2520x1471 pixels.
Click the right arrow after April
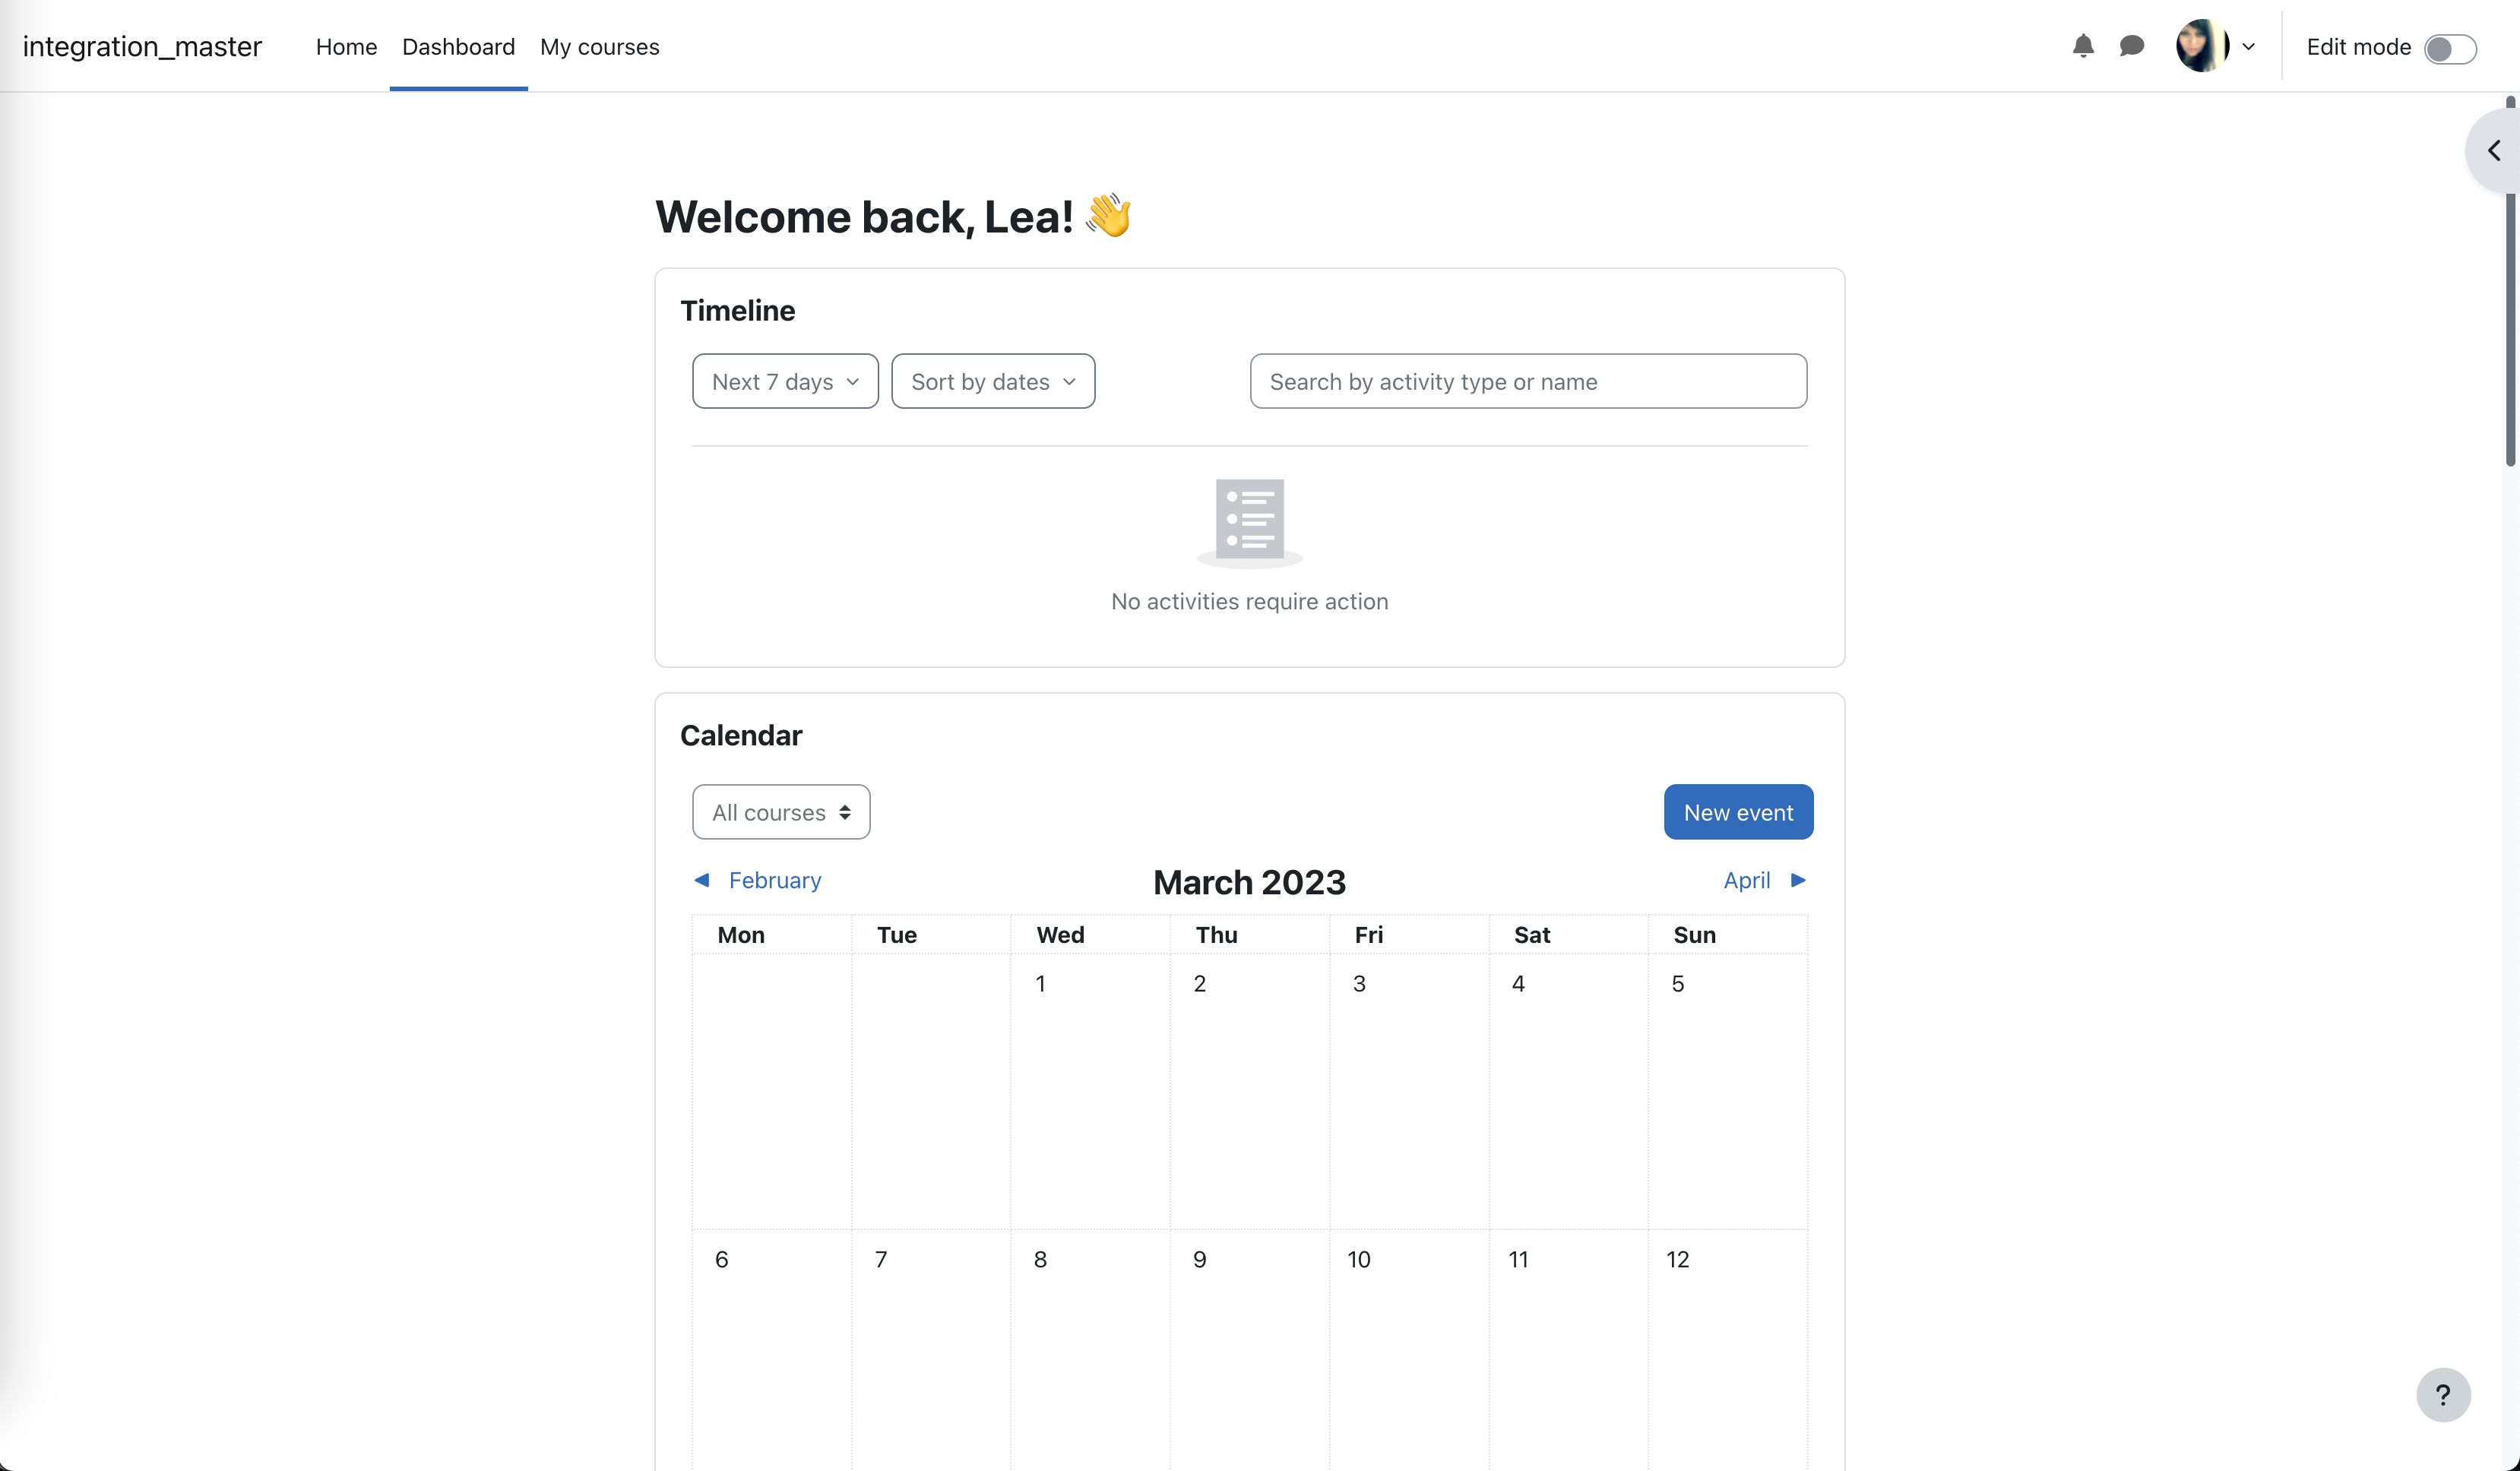pos(1798,880)
